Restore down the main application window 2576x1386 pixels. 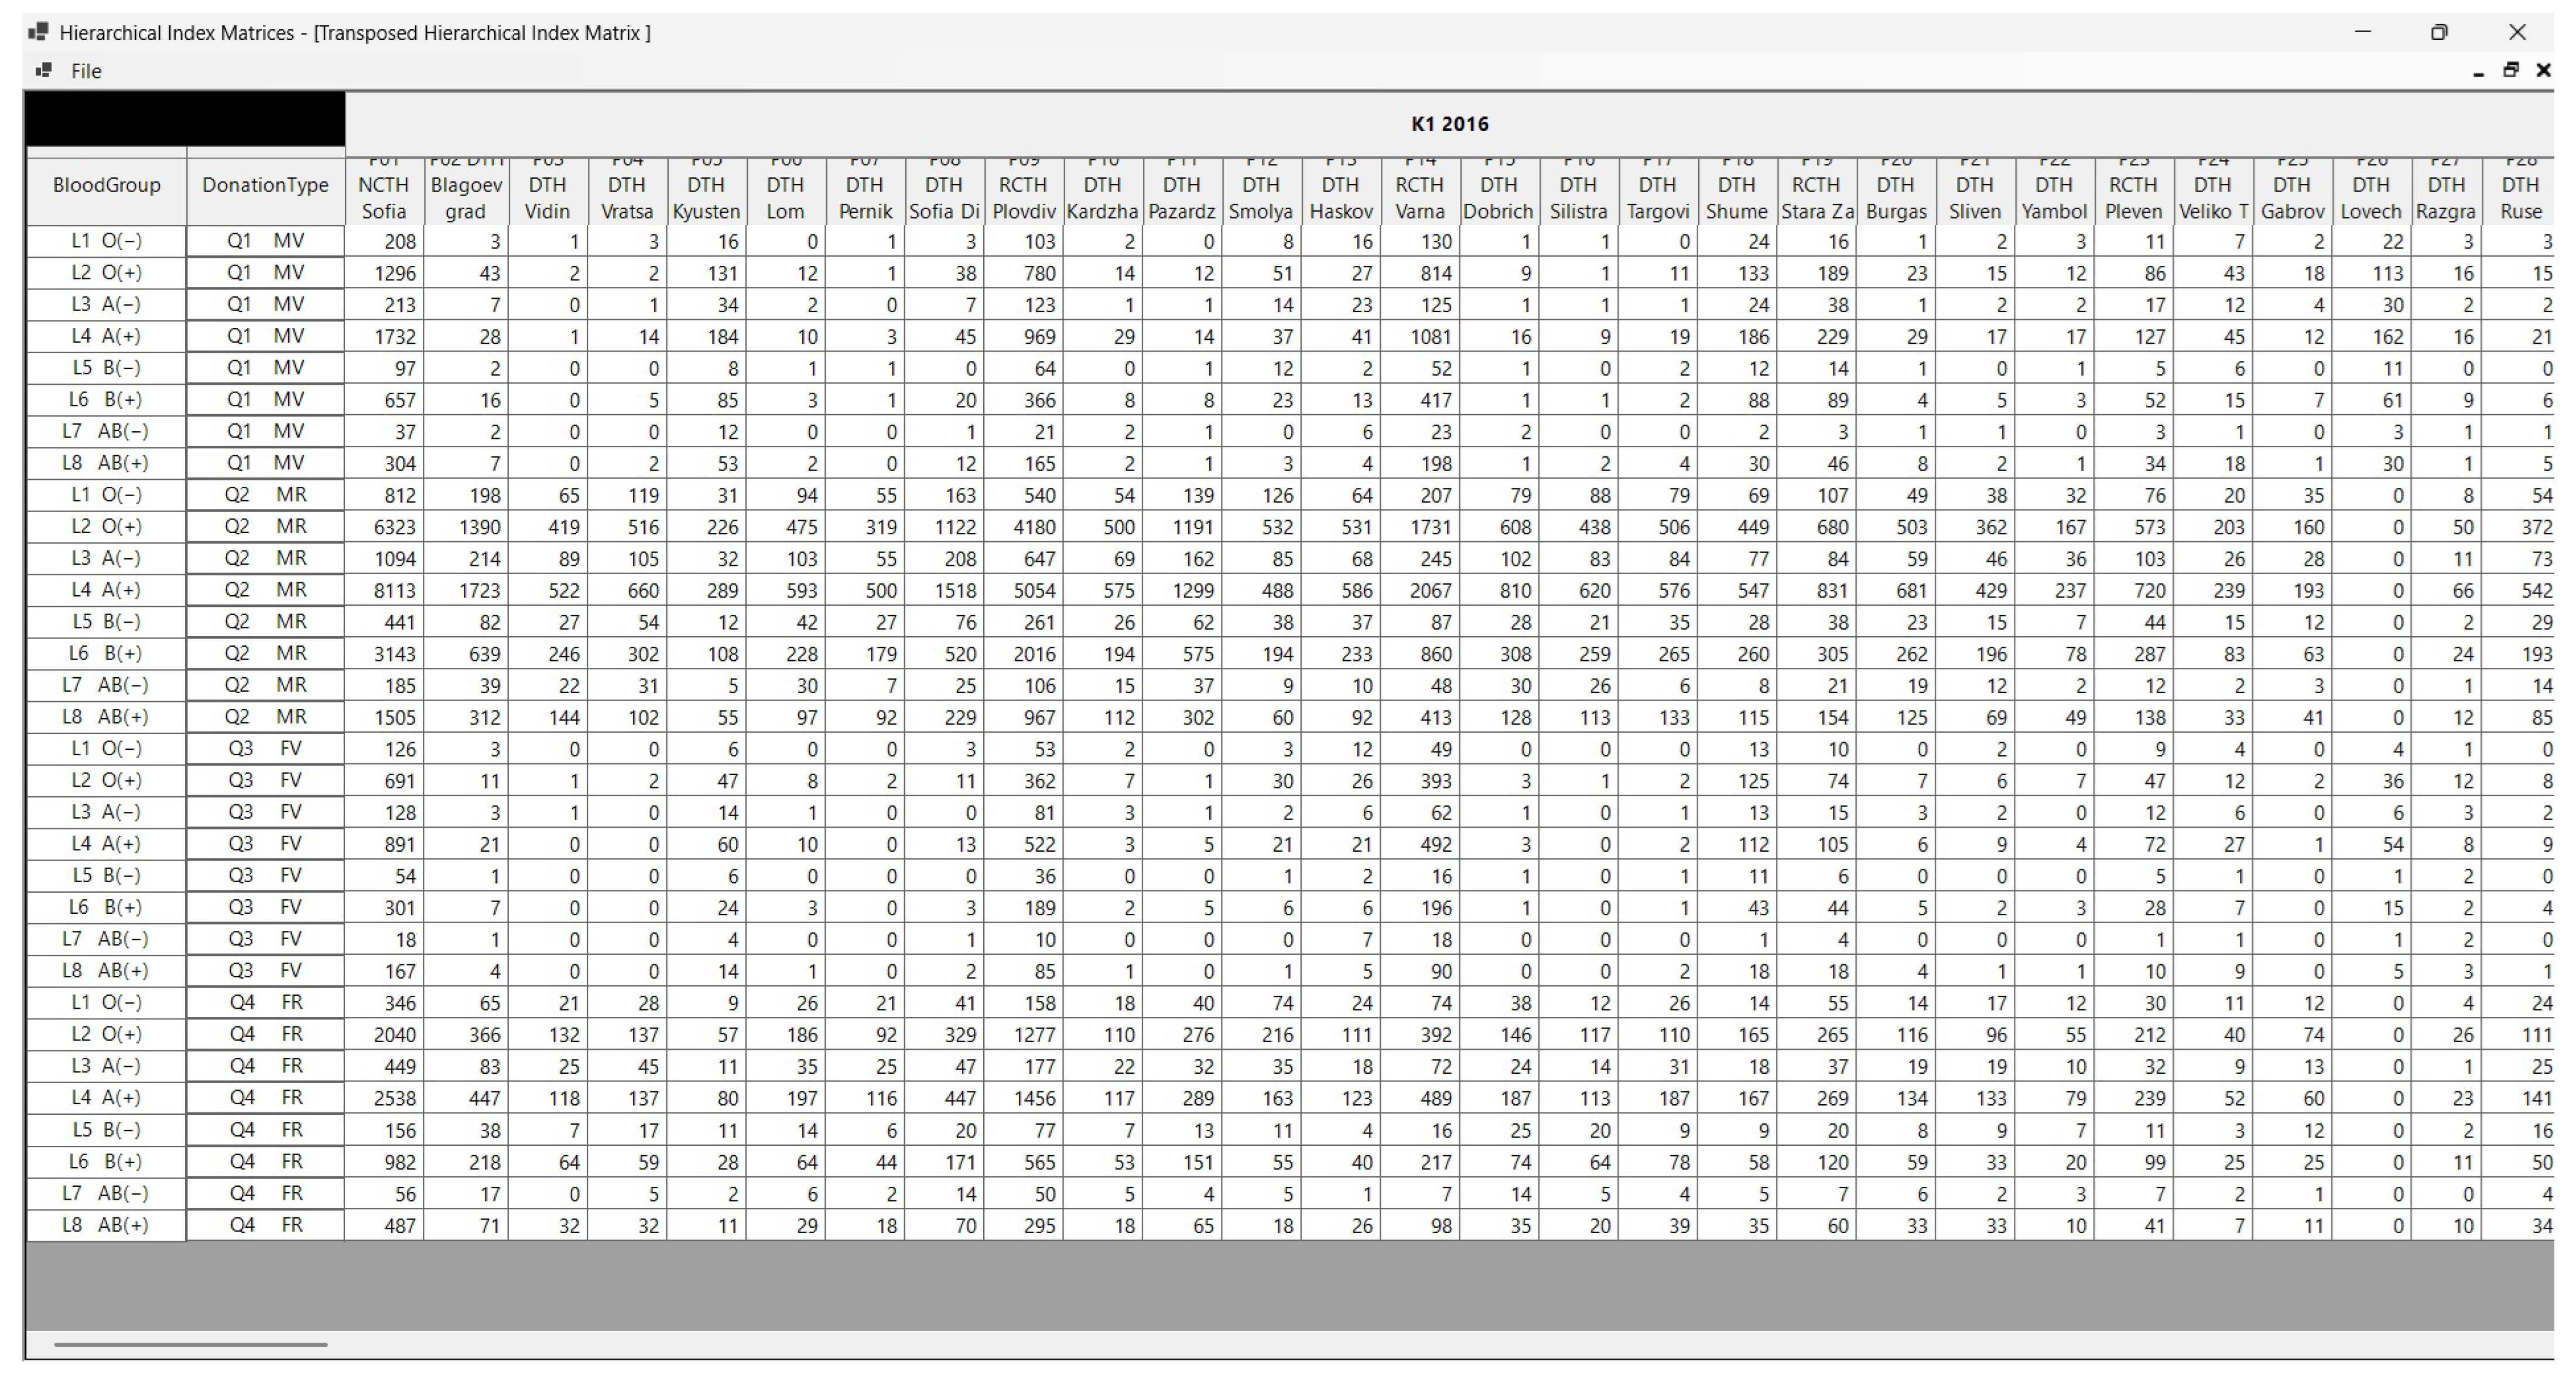point(2439,32)
